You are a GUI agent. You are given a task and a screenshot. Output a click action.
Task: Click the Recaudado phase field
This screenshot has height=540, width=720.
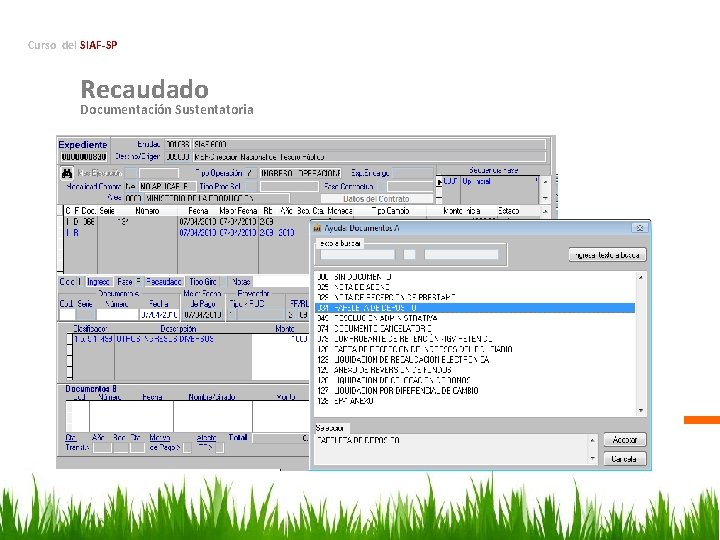pyautogui.click(x=163, y=282)
